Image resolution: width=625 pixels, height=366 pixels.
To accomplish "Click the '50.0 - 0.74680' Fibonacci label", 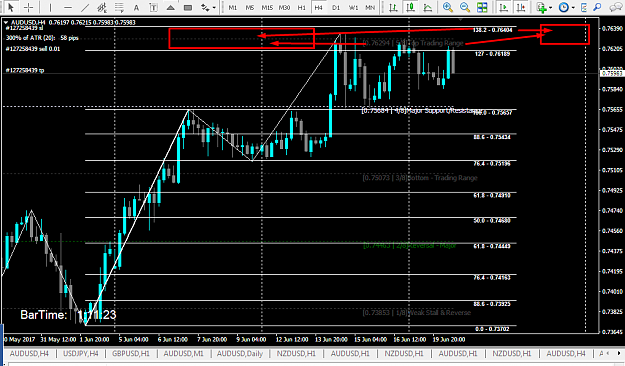I will (x=492, y=220).
